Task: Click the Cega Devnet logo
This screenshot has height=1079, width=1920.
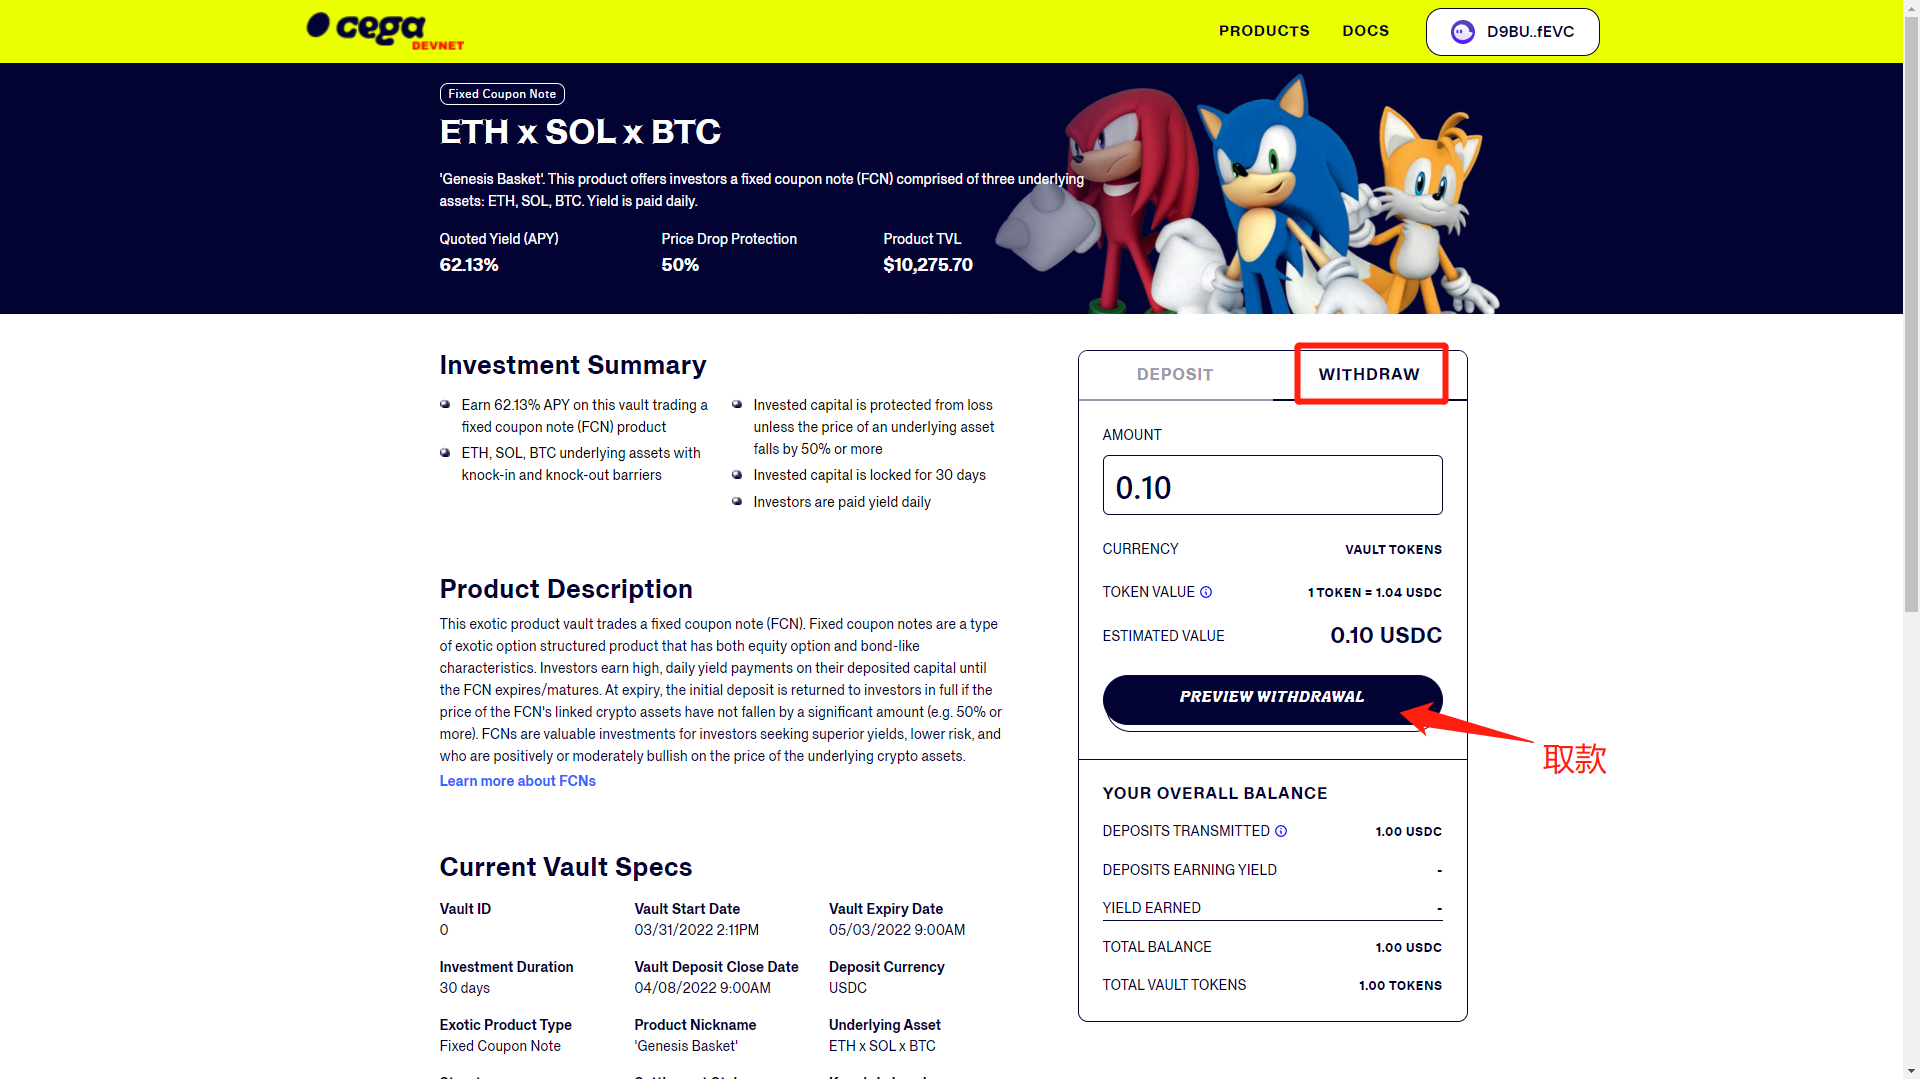Action: (x=385, y=30)
